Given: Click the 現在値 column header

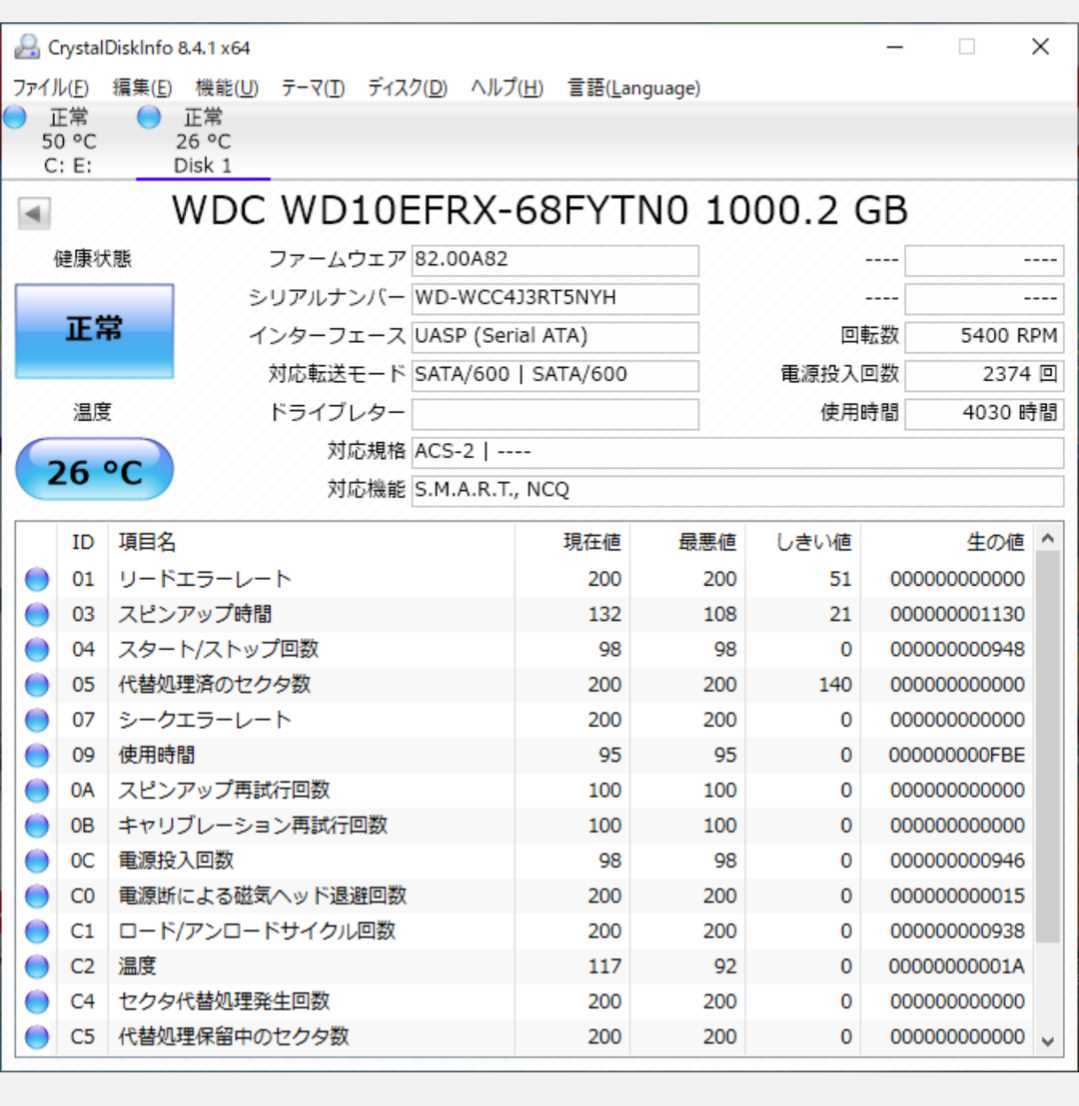Looking at the screenshot, I should [x=572, y=542].
